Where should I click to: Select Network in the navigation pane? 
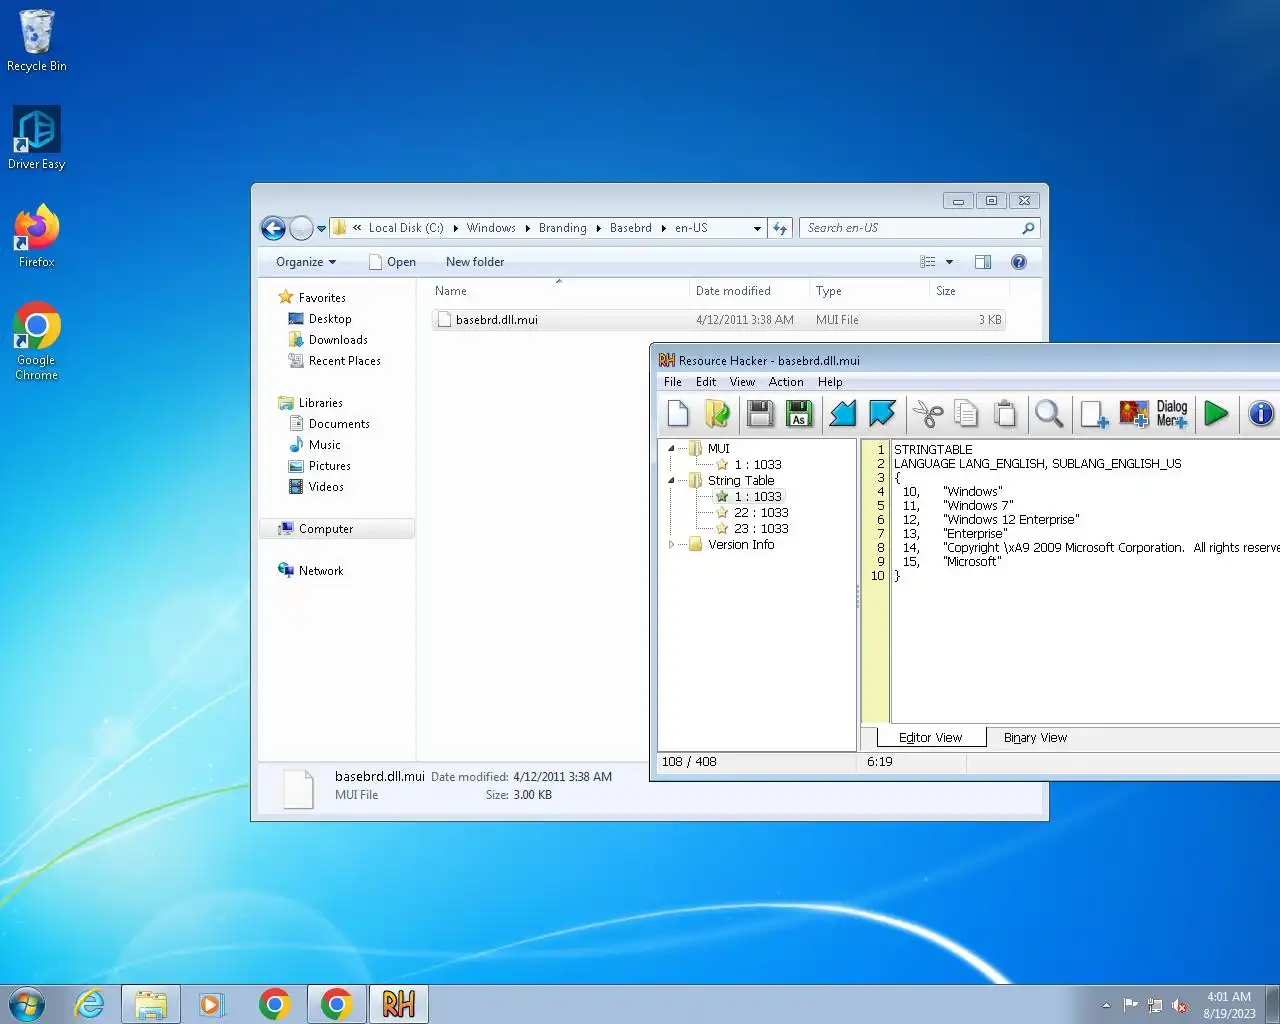coord(320,571)
